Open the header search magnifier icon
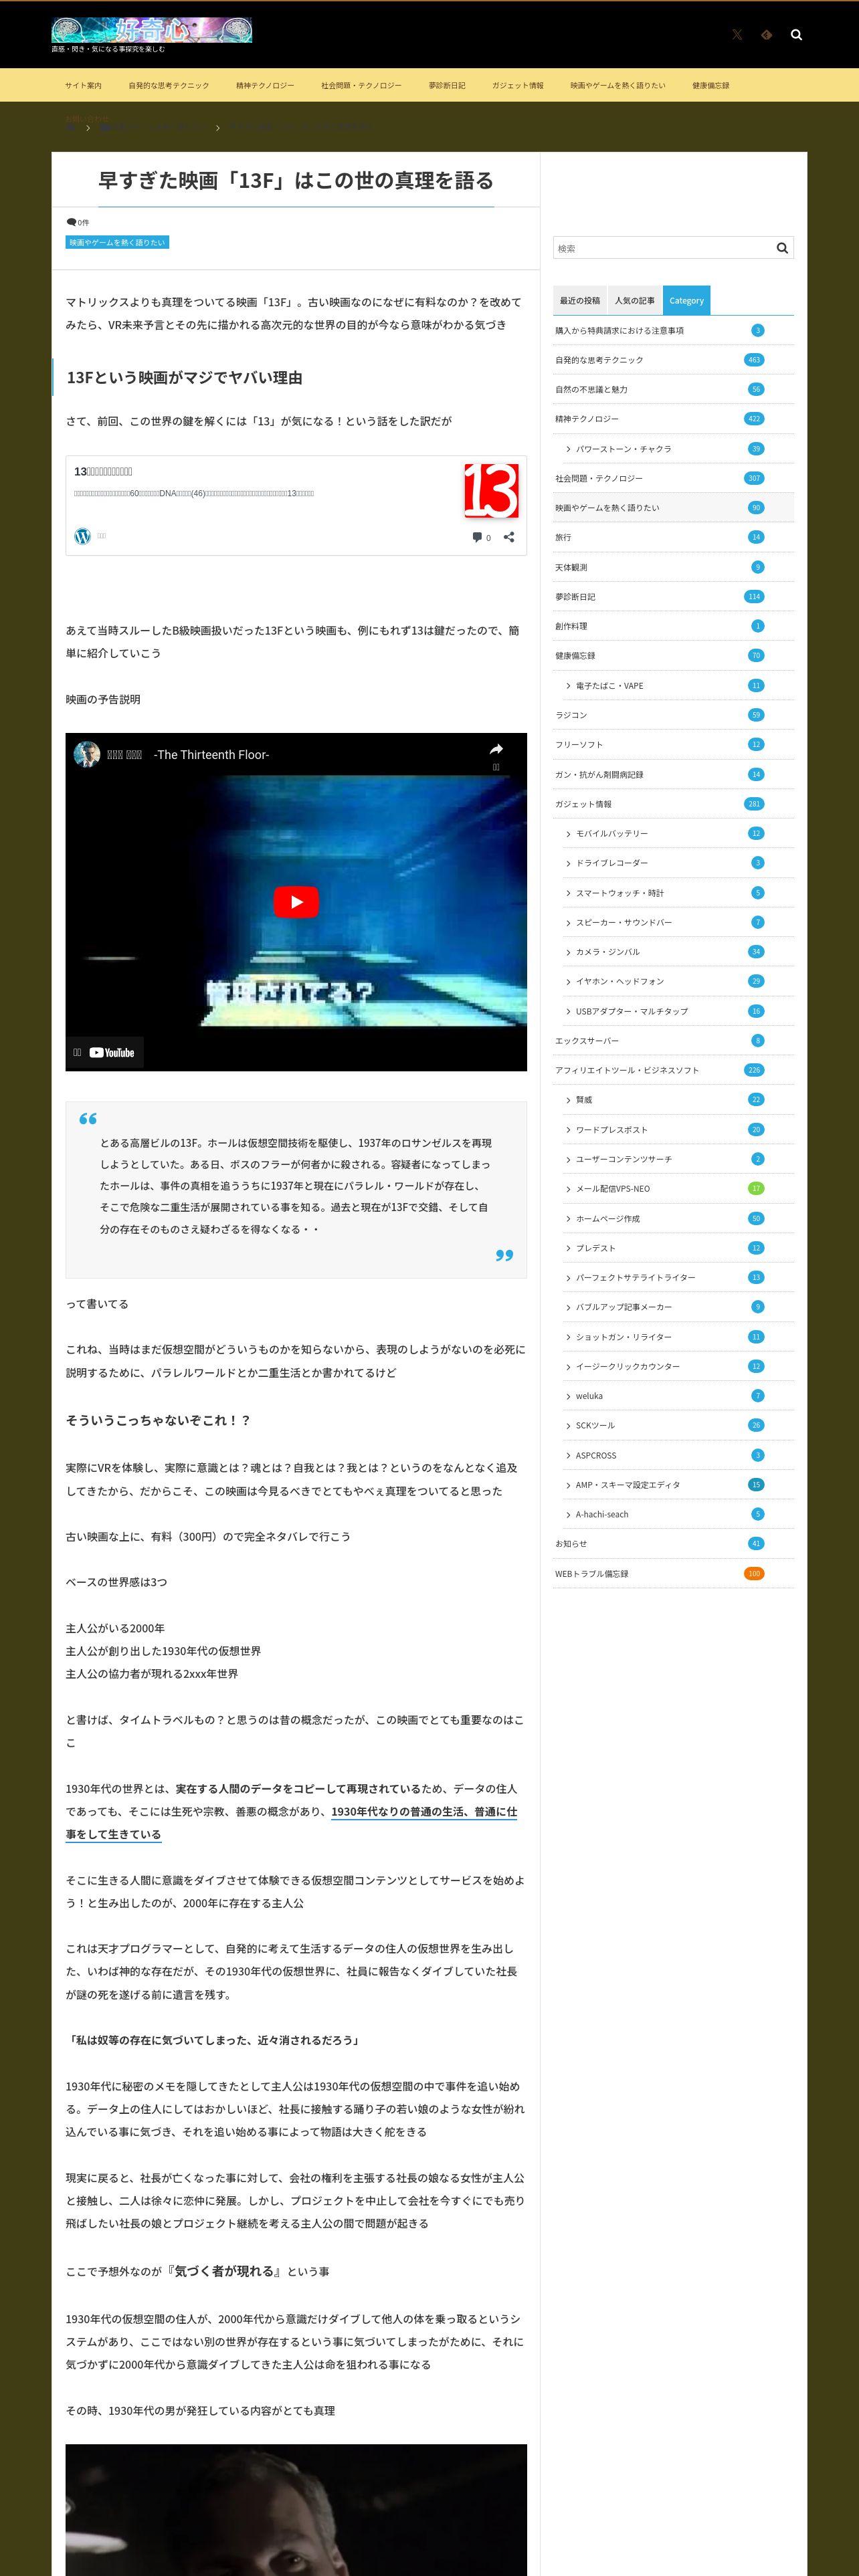The width and height of the screenshot is (859, 2576). [x=796, y=35]
